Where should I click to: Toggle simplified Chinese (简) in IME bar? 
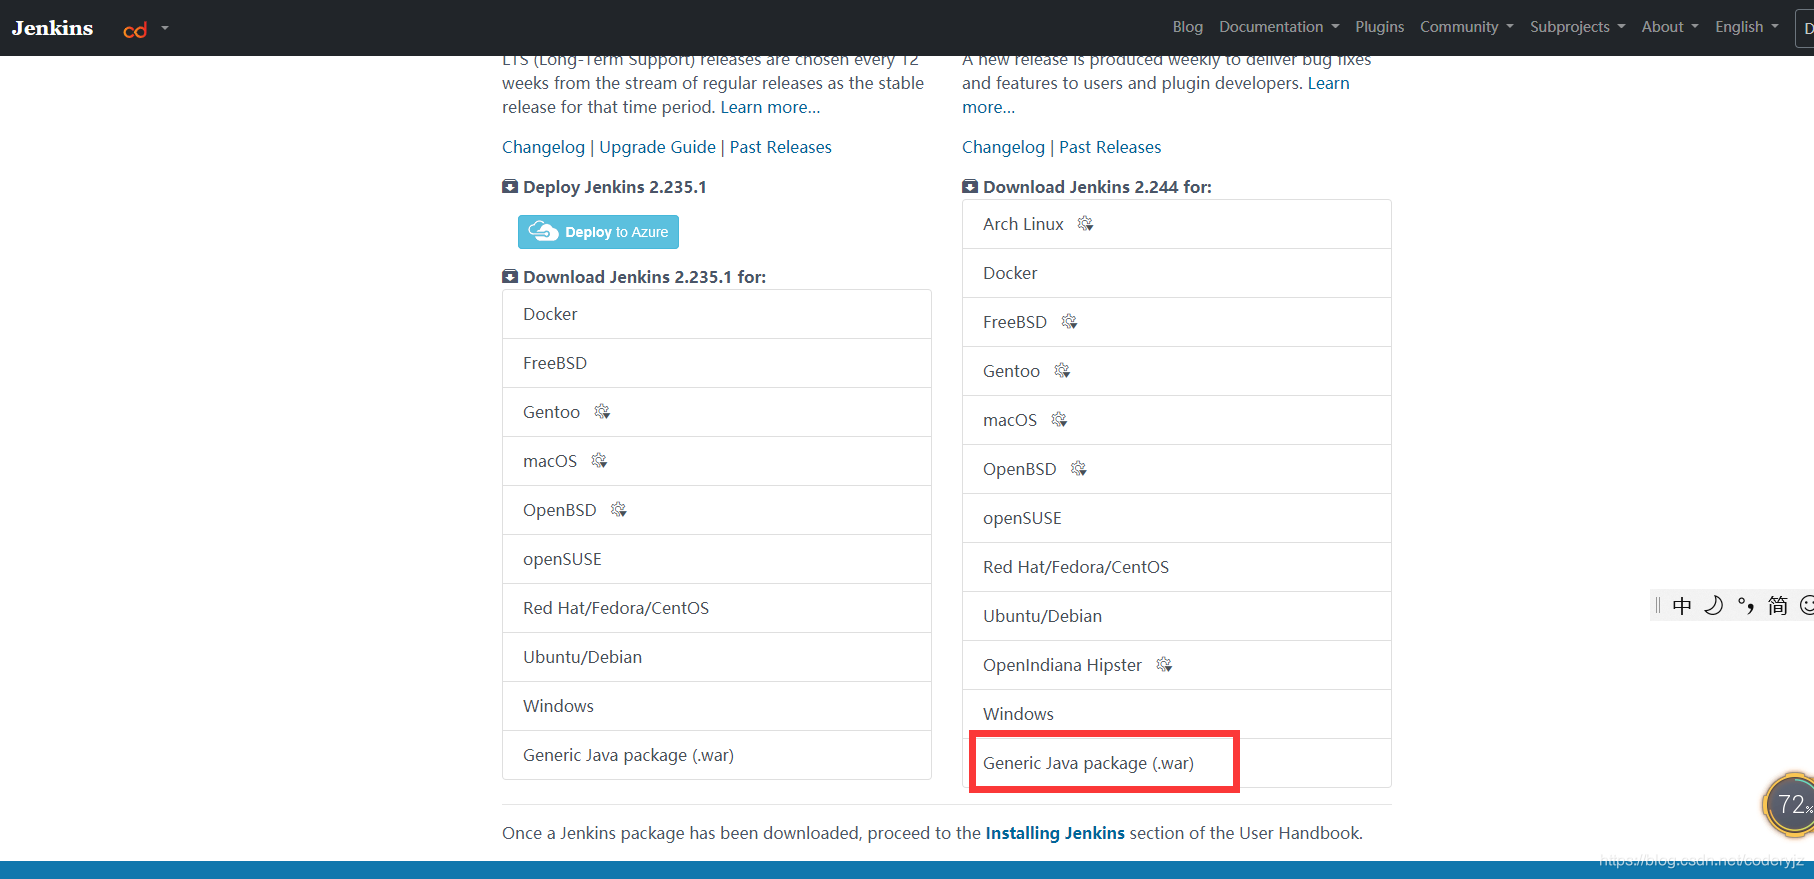tap(1778, 605)
